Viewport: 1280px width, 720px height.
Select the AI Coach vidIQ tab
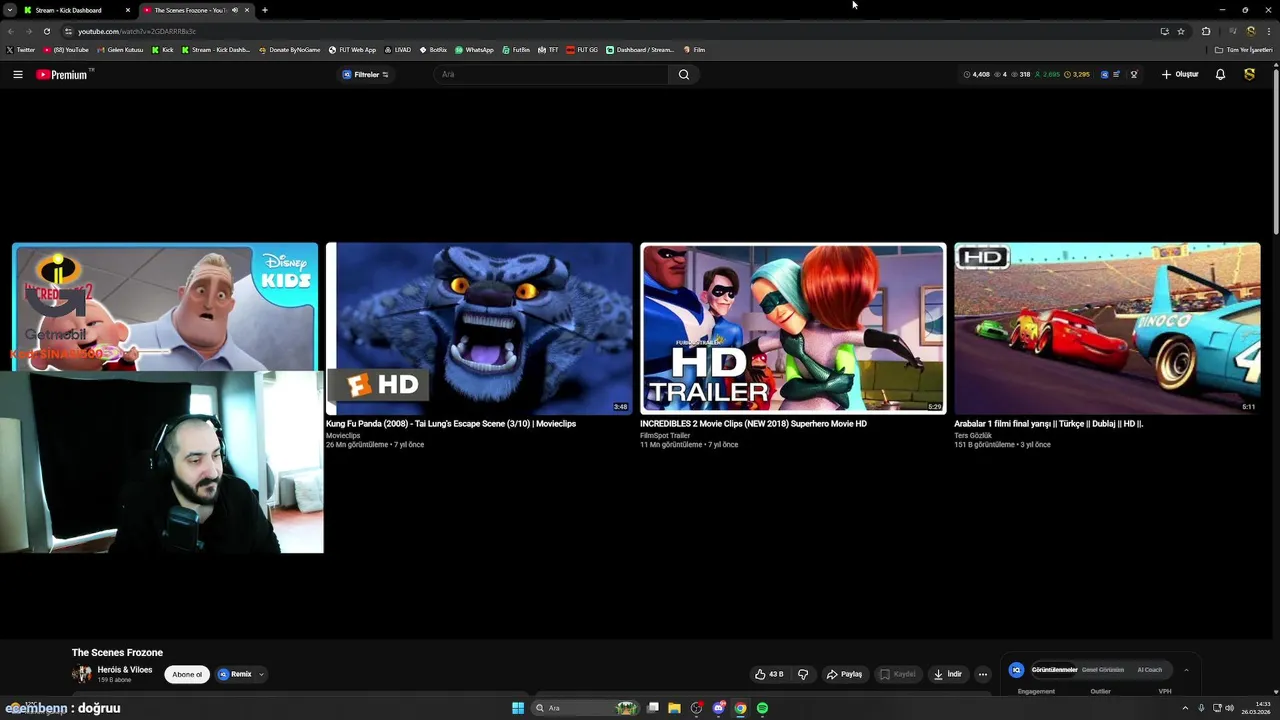coord(1149,670)
